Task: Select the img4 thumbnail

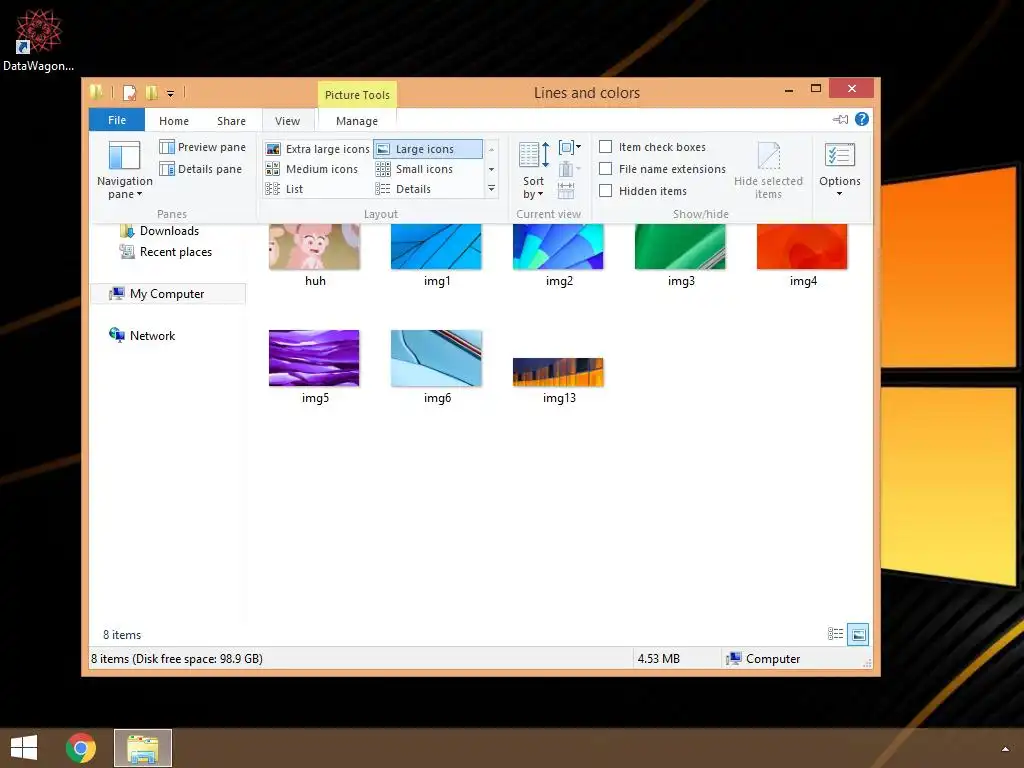Action: pos(802,246)
